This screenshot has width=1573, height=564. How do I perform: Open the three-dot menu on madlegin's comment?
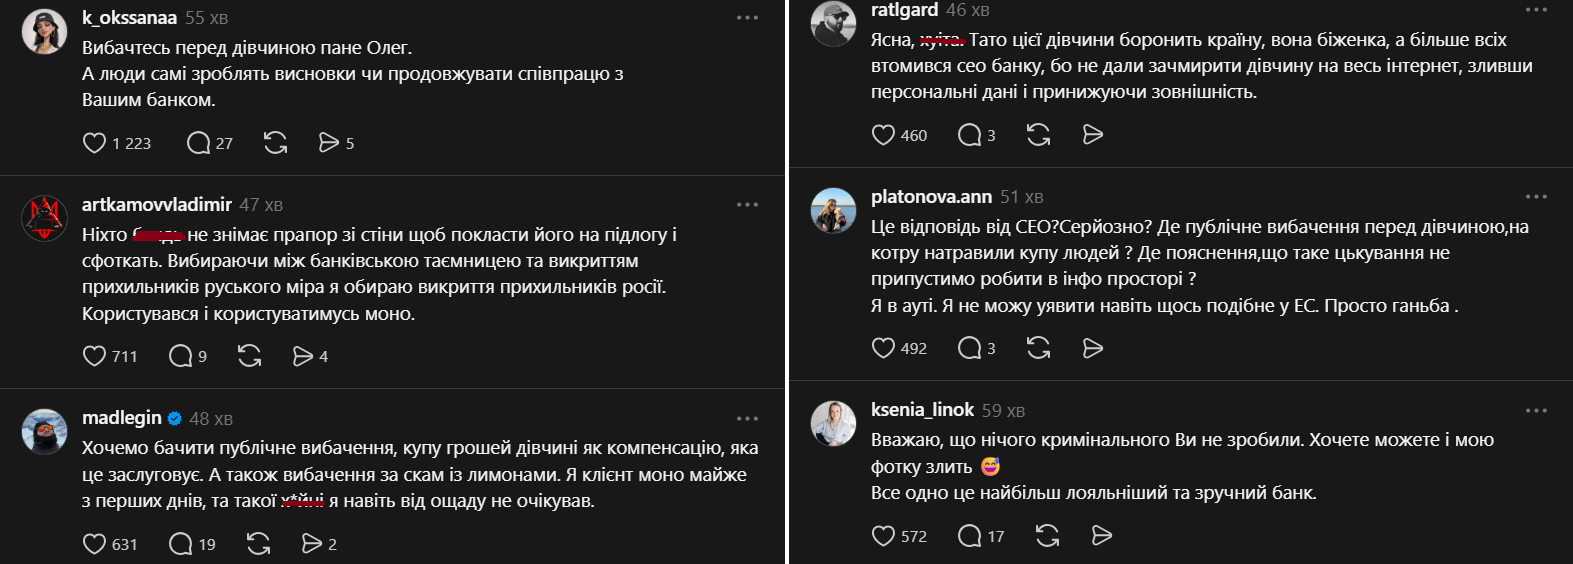pyautogui.click(x=747, y=419)
